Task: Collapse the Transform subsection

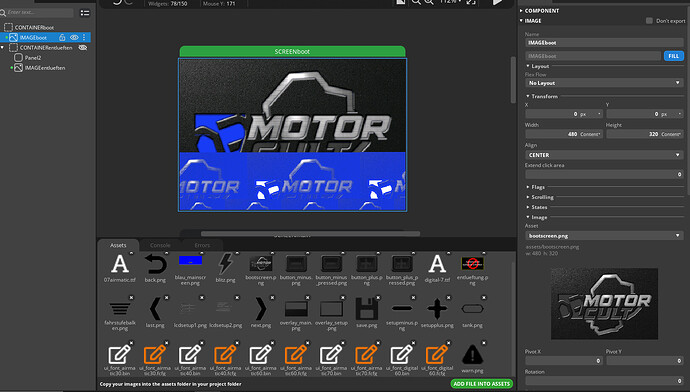Action: 528,96
